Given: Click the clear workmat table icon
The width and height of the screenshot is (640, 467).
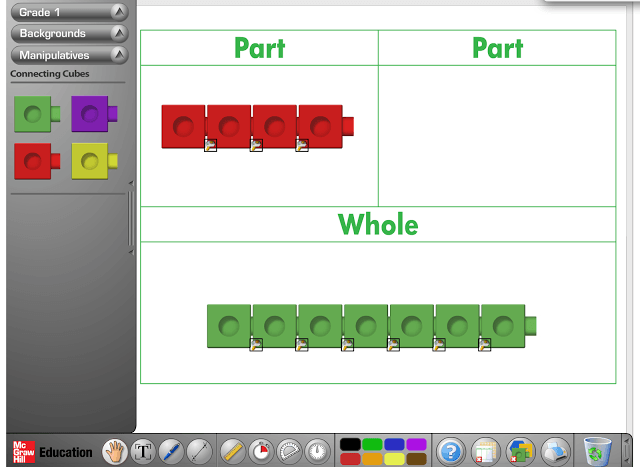Looking at the screenshot, I should pos(486,451).
